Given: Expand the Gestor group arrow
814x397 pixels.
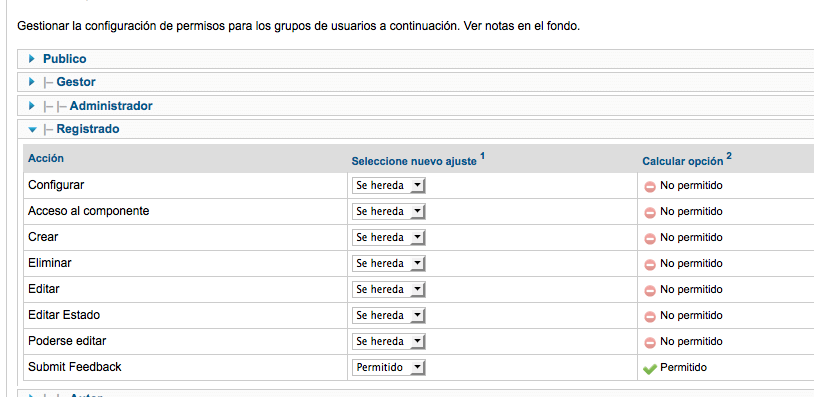Looking at the screenshot, I should (33, 81).
